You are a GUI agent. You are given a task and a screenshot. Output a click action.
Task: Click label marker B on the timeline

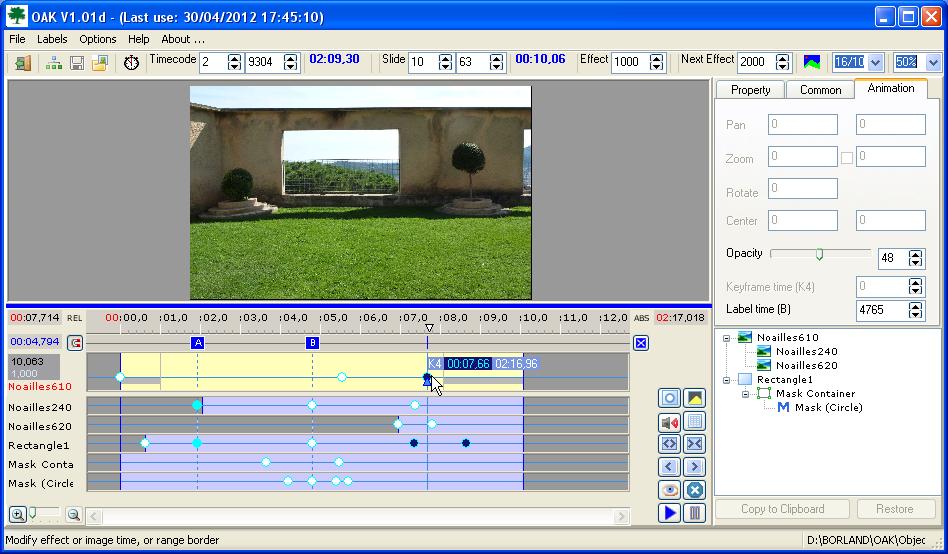click(x=312, y=343)
